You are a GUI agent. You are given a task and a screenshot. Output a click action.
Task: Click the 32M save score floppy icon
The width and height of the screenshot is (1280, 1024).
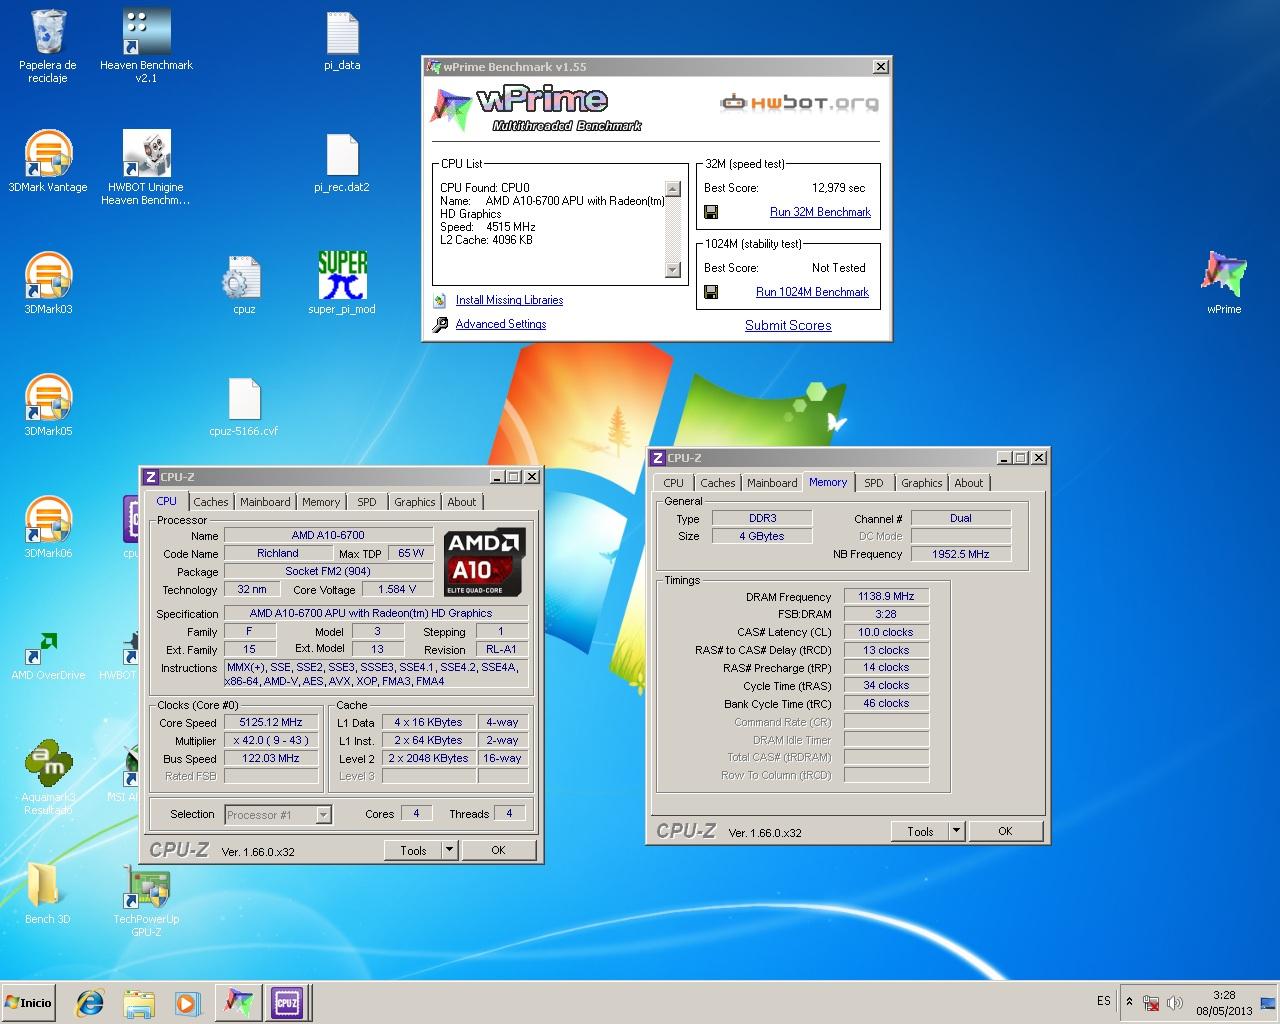711,212
